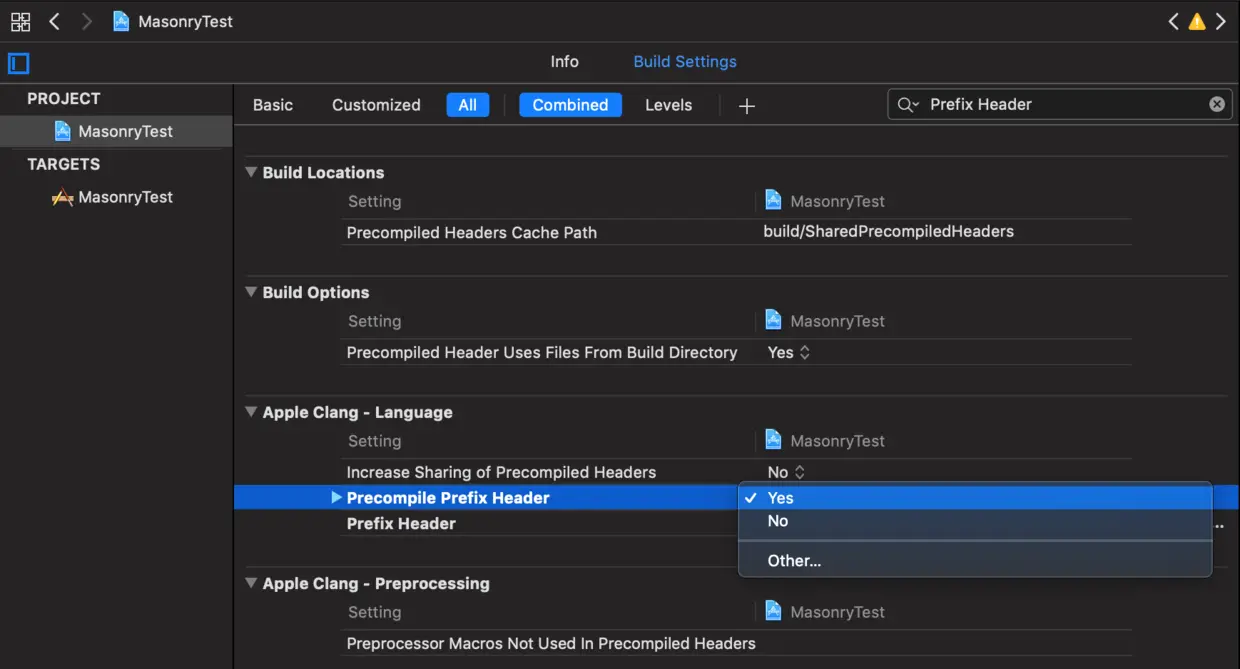Click the yellow warning triangle icon
This screenshot has height=669, width=1240.
tap(1196, 21)
